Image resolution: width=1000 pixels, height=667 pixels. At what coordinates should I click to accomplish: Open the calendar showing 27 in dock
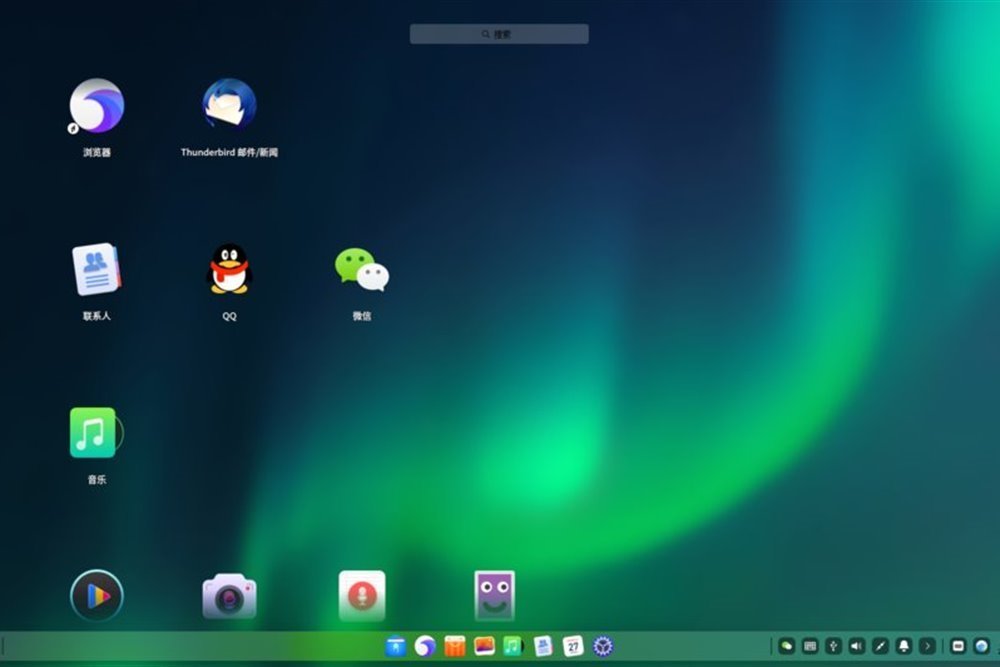coord(573,647)
